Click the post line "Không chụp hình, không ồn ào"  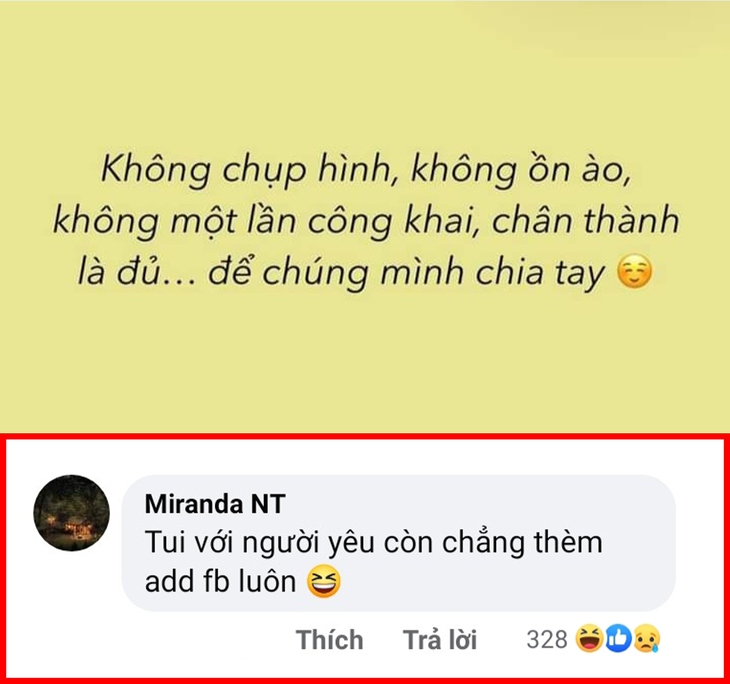366,170
